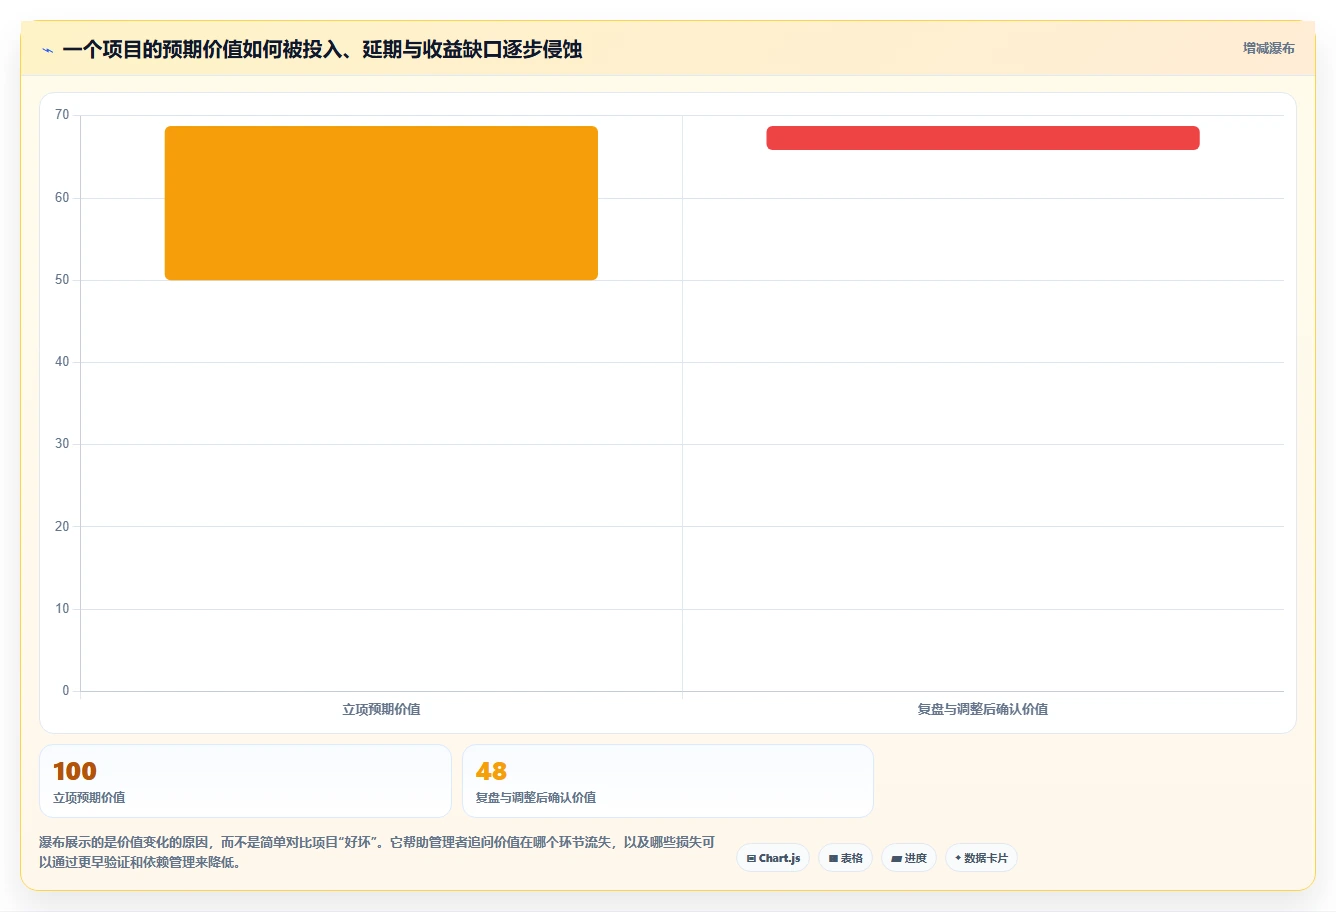The height and width of the screenshot is (912, 1336).
Task: Select the 进度 tag pill
Action: (x=908, y=858)
